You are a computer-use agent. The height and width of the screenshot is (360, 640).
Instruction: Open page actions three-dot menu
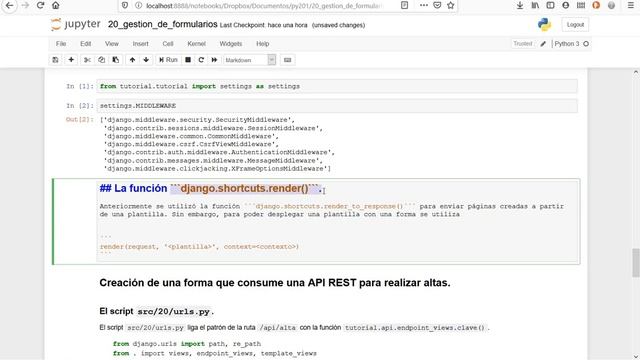coord(424,5)
